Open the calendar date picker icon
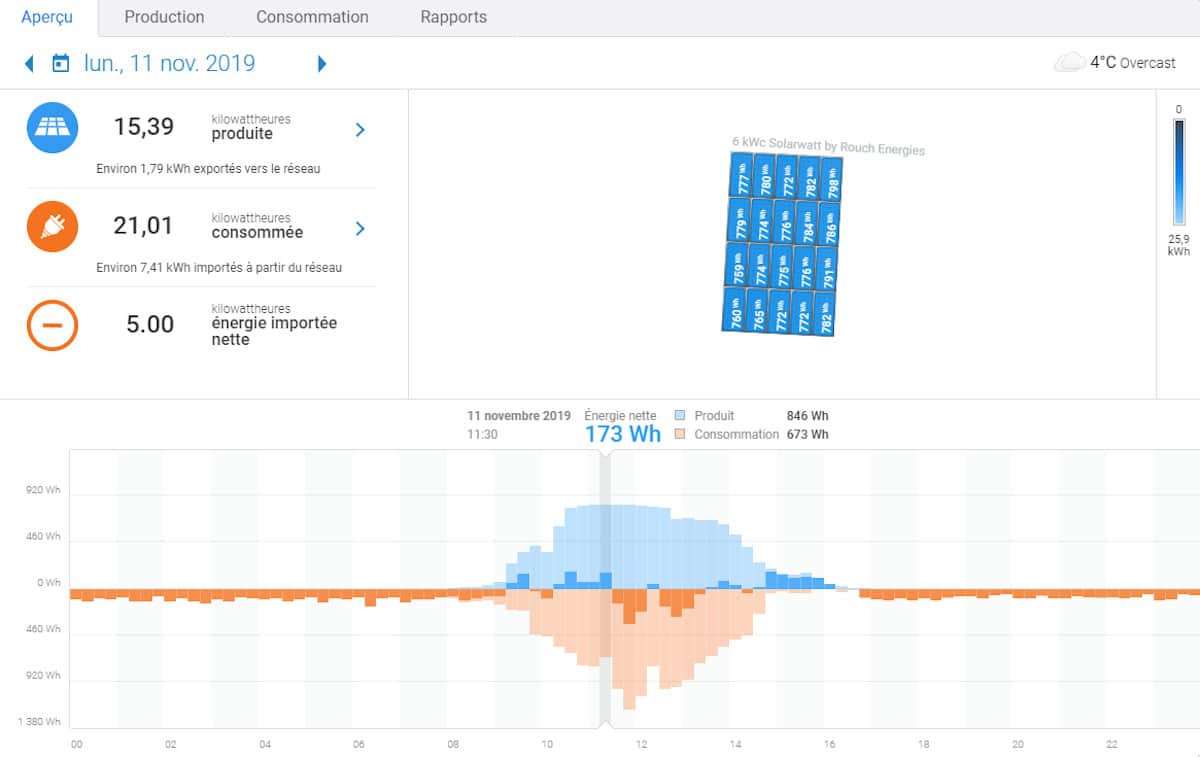Screen dimensions: 1200x757 (61, 64)
